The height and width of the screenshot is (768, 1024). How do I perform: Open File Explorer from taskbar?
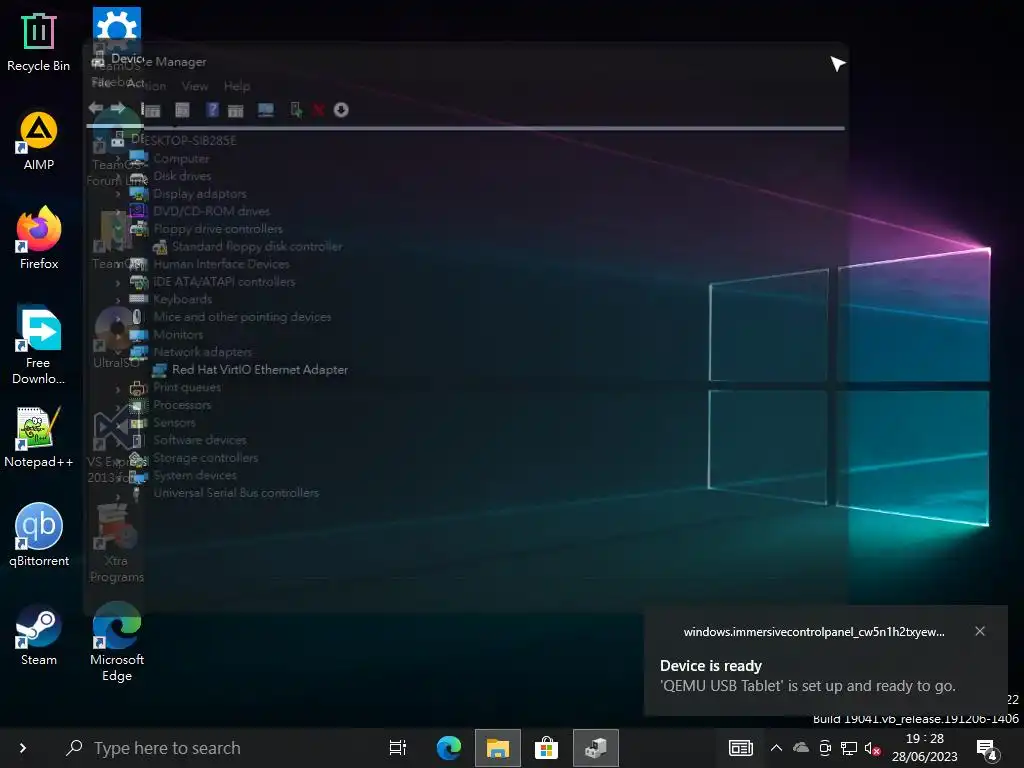(498, 748)
